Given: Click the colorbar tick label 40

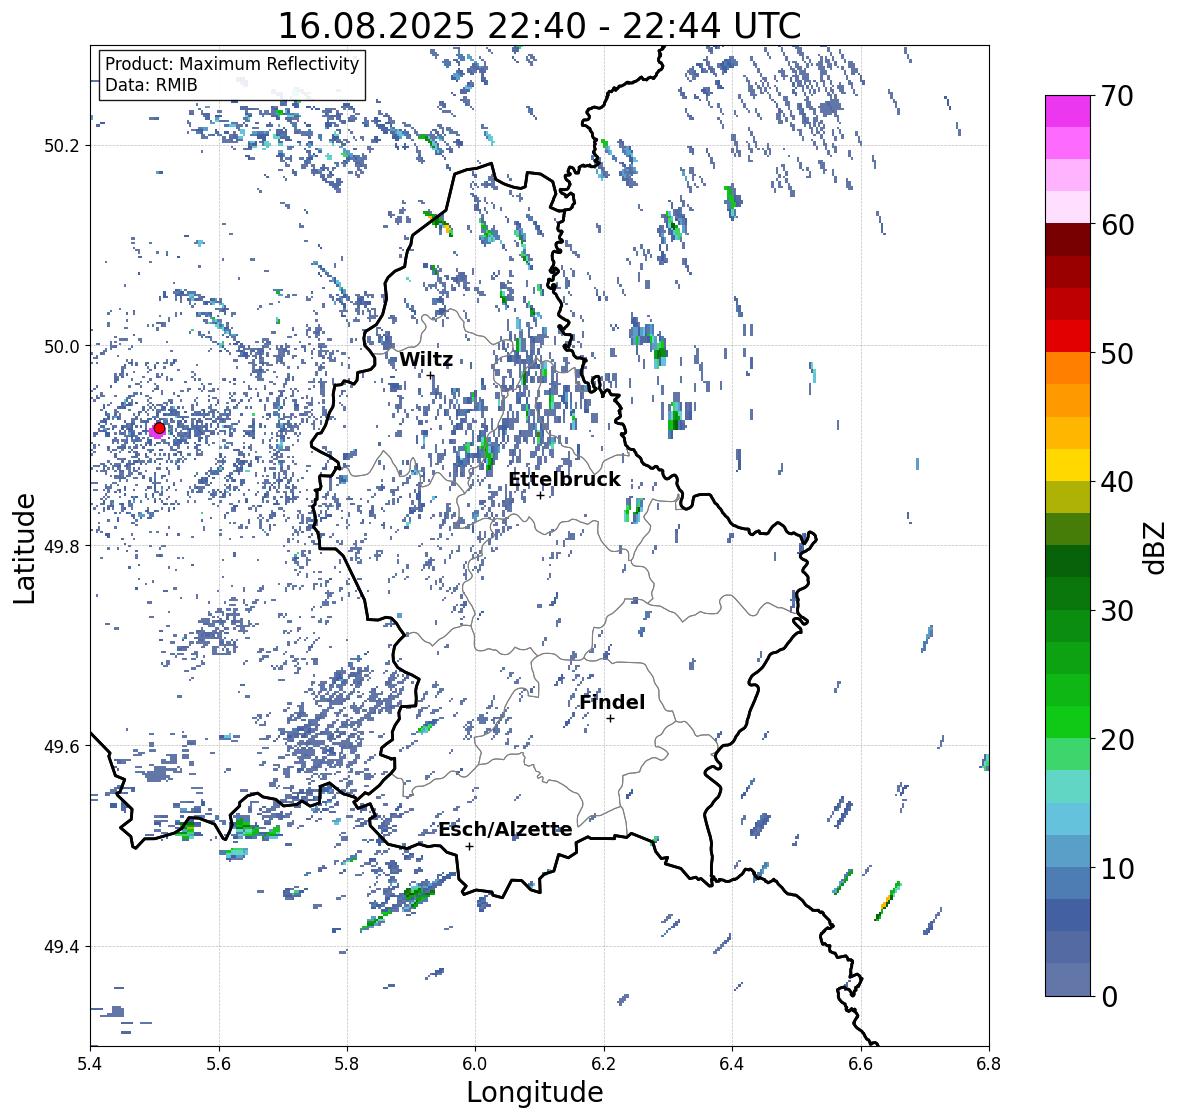Looking at the screenshot, I should click(x=1117, y=482).
